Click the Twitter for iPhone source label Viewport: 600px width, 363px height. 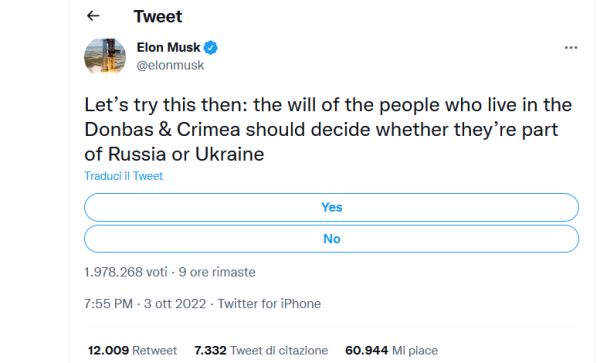click(x=269, y=304)
